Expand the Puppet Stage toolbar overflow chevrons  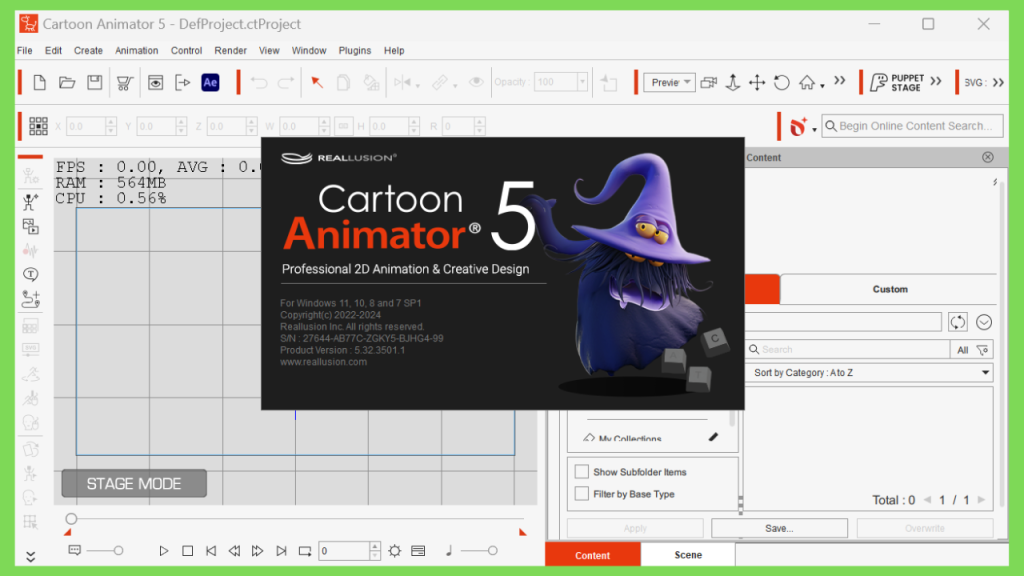point(936,81)
